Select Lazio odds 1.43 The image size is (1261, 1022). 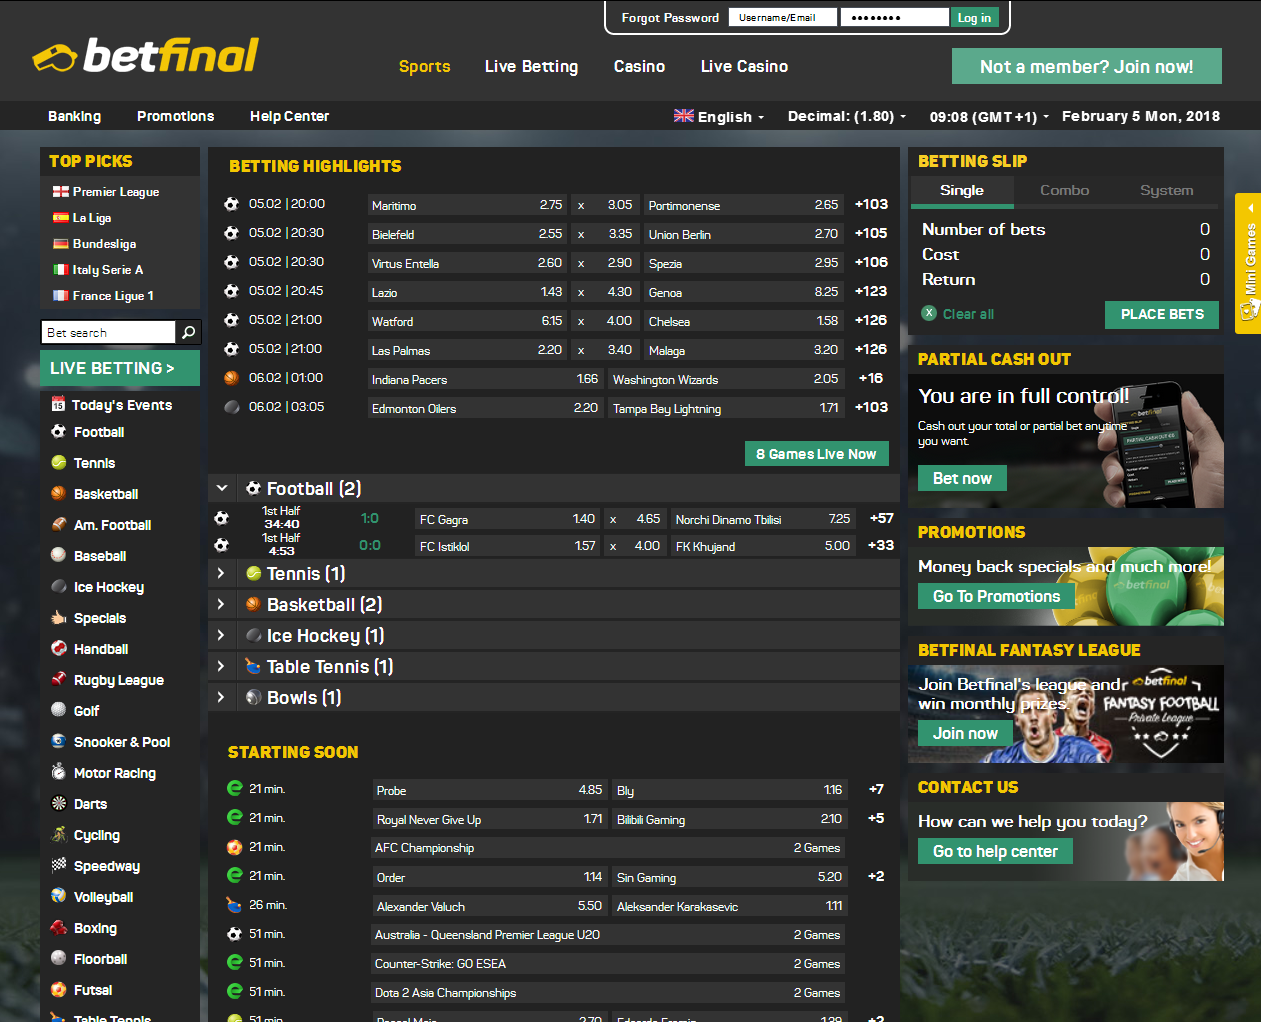[x=467, y=292]
